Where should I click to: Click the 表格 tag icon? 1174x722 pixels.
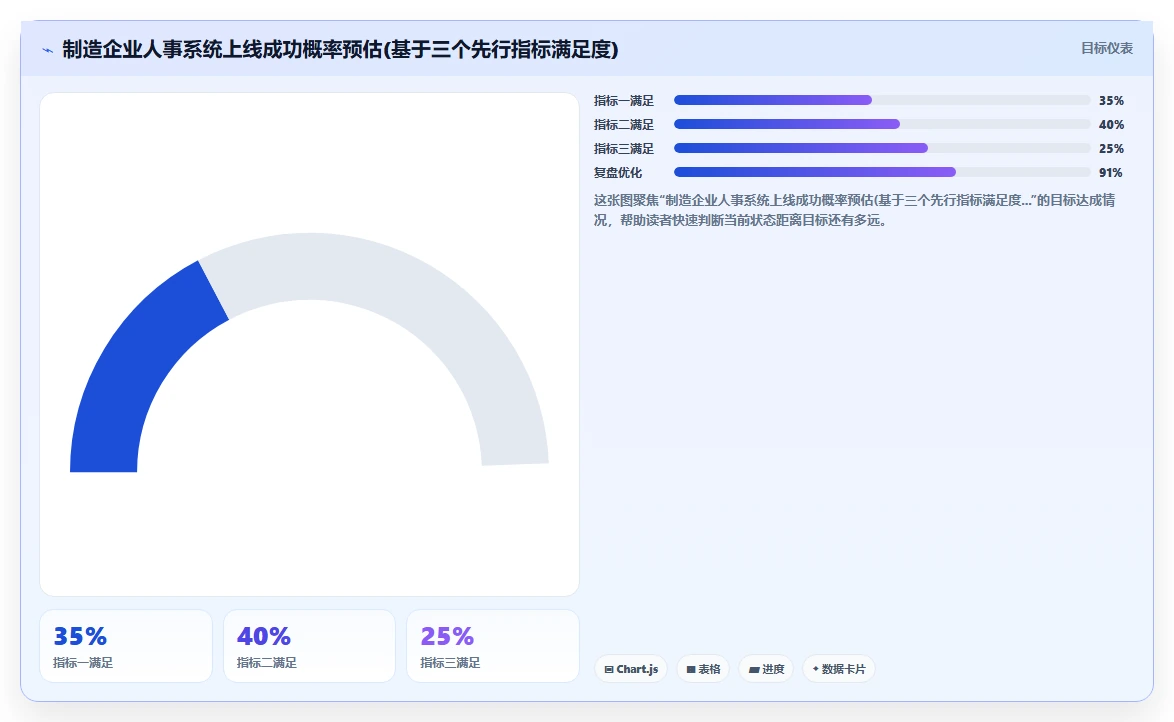691,670
